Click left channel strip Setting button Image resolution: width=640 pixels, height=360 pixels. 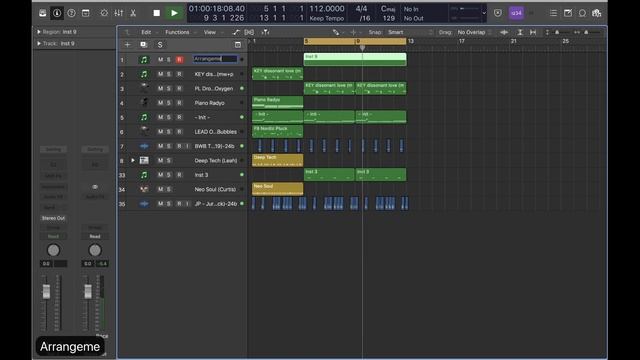coord(53,150)
